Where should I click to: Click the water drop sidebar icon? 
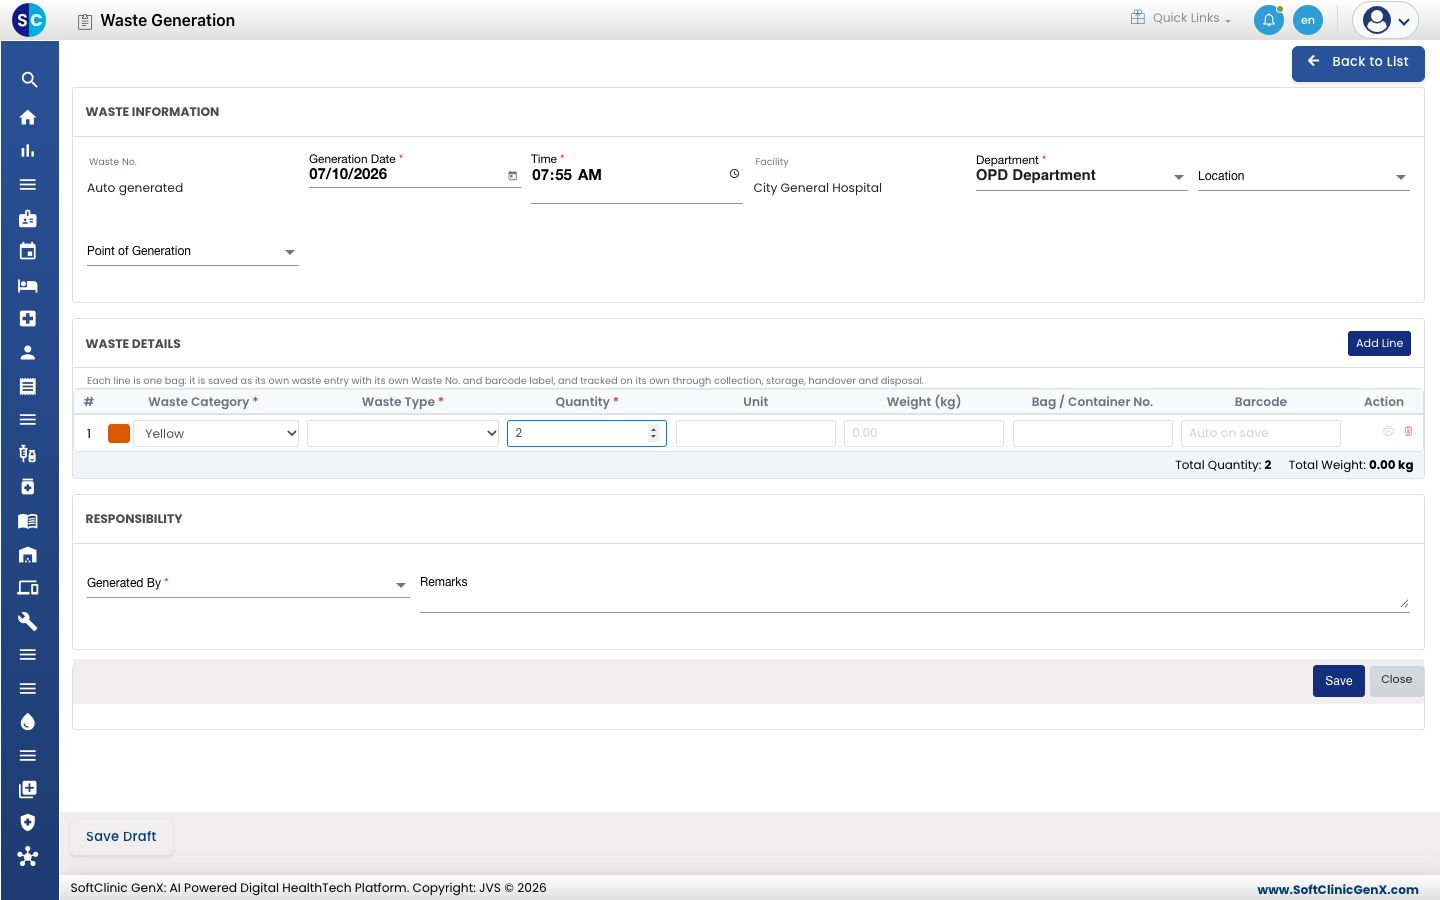[28, 722]
